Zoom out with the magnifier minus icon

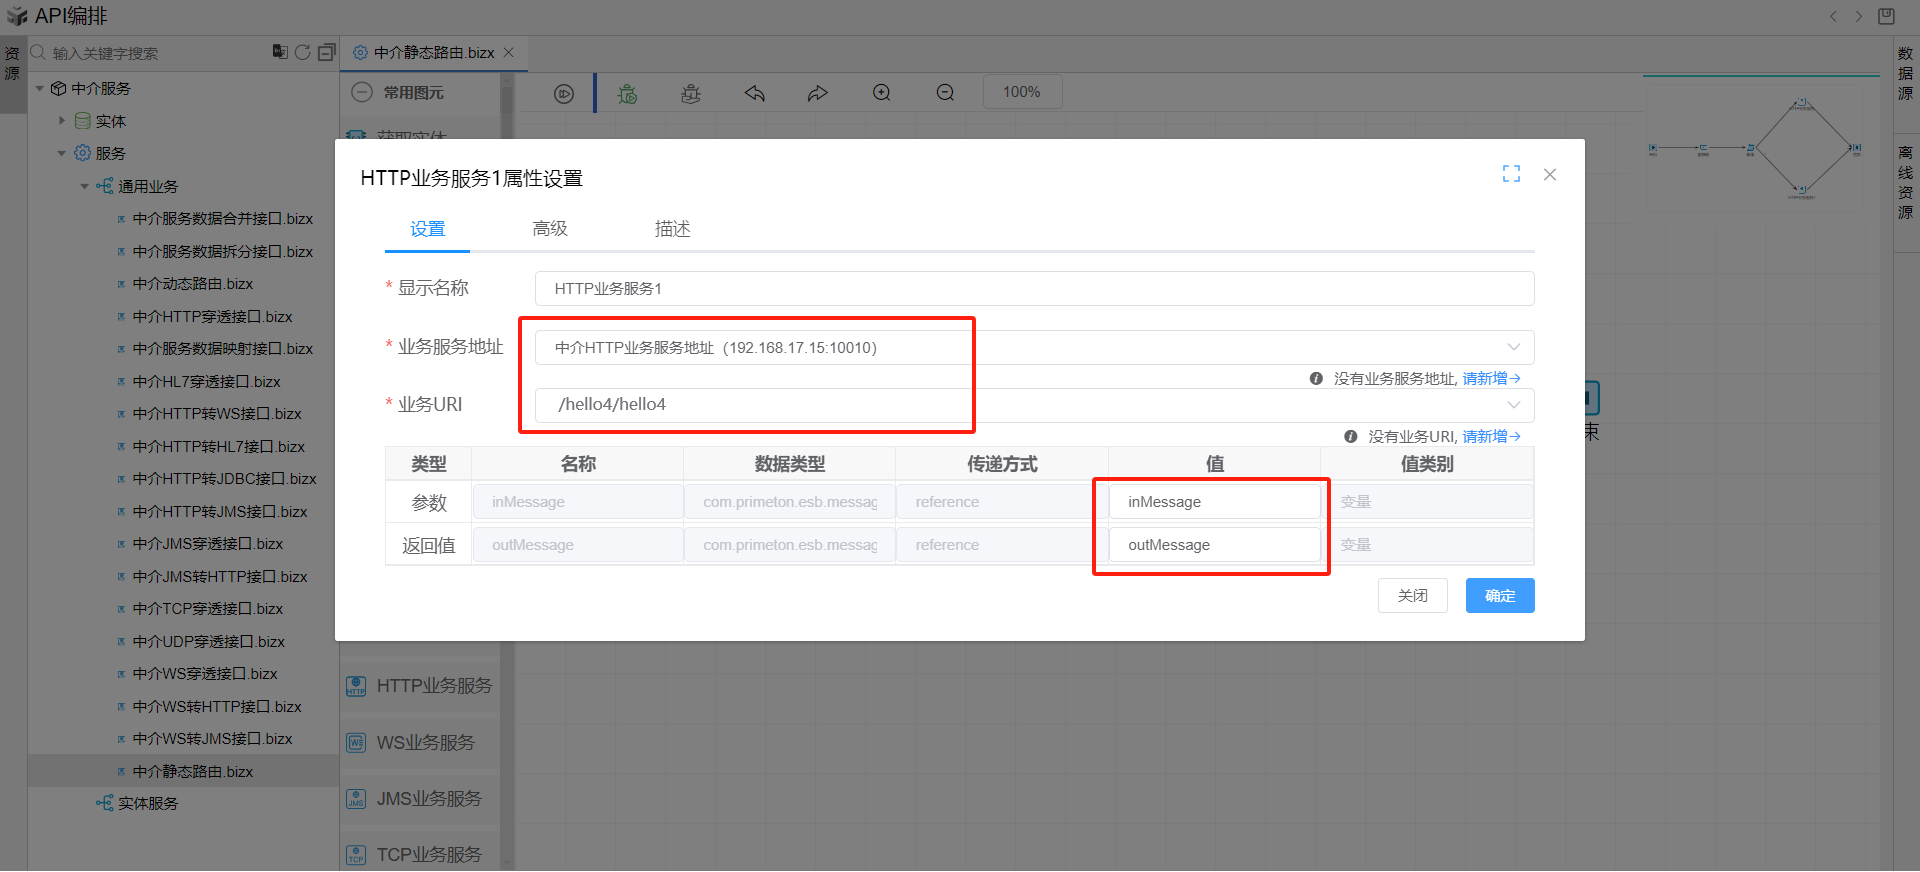click(945, 93)
